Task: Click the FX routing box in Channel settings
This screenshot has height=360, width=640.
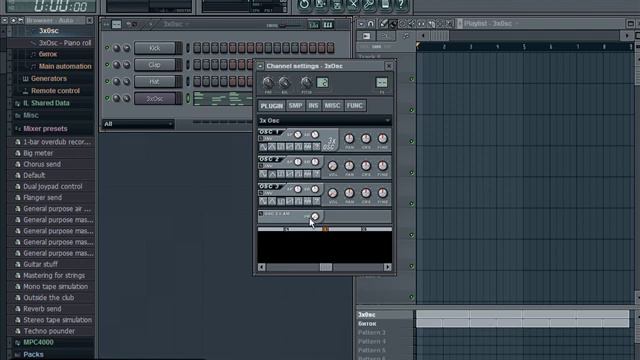Action: coord(382,83)
